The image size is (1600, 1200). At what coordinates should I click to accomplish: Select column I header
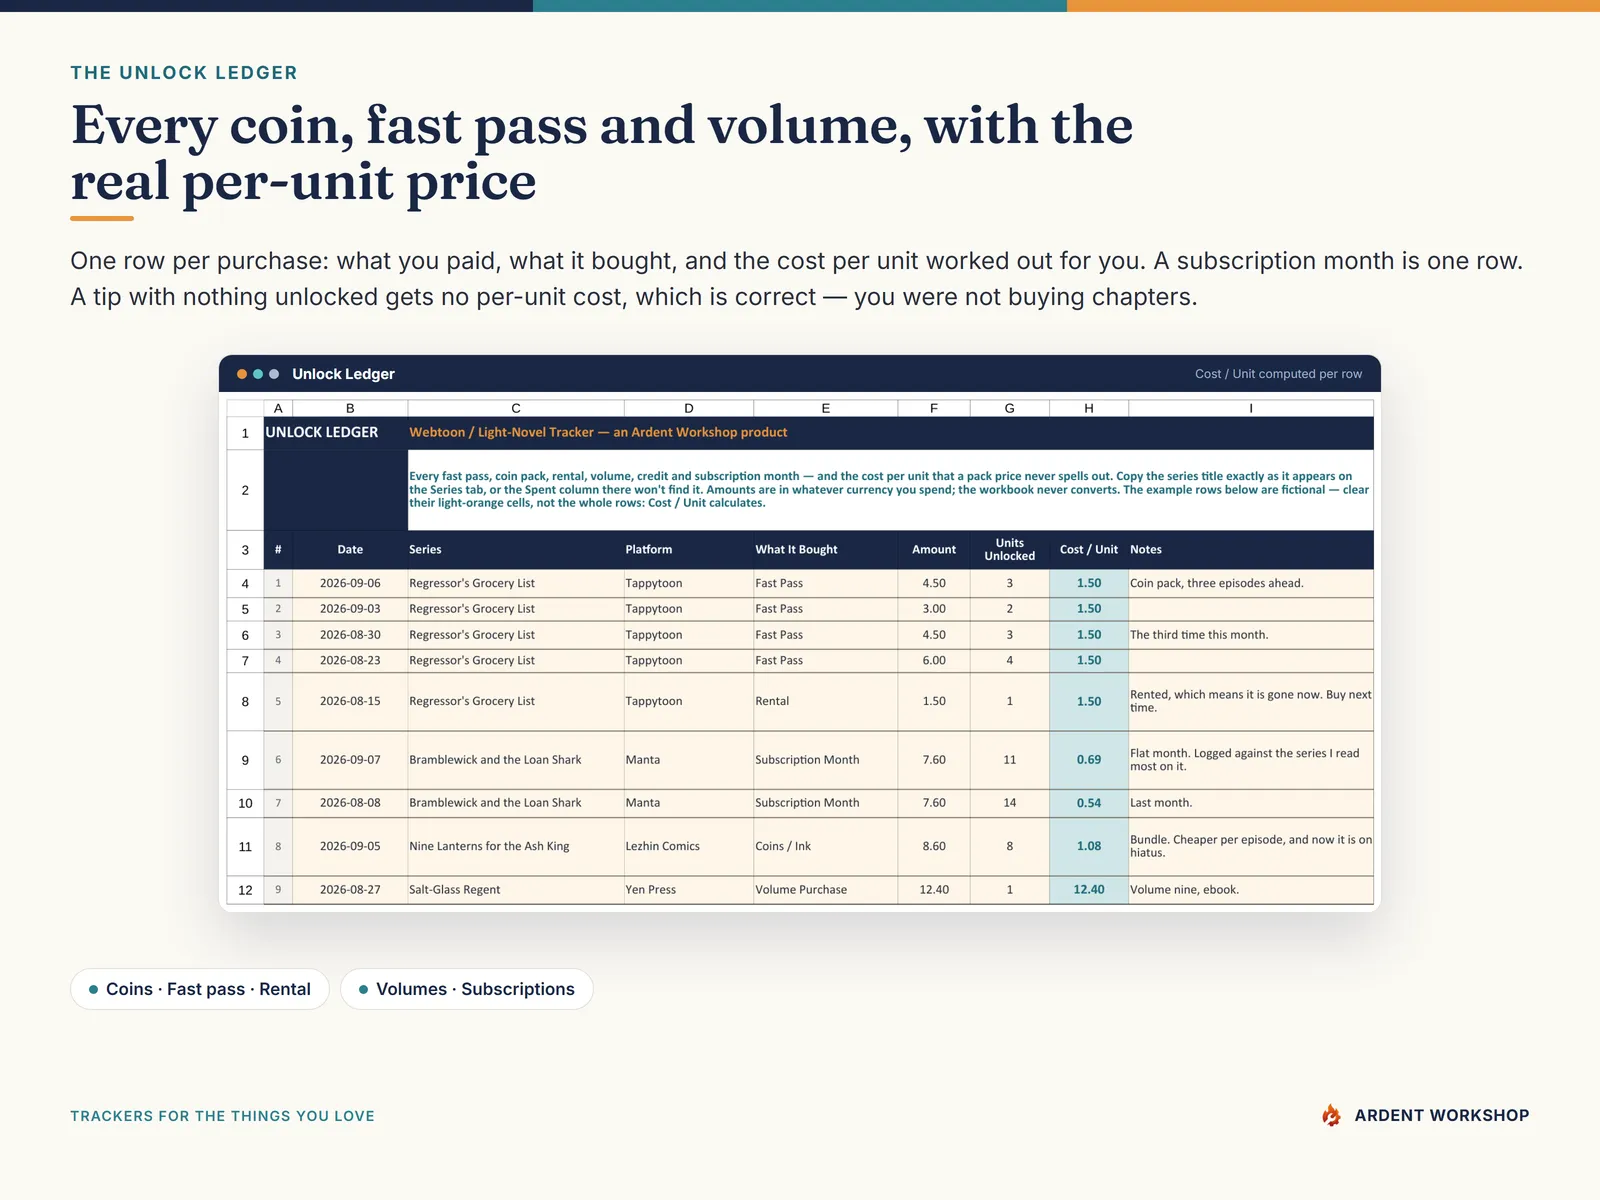coord(1251,408)
